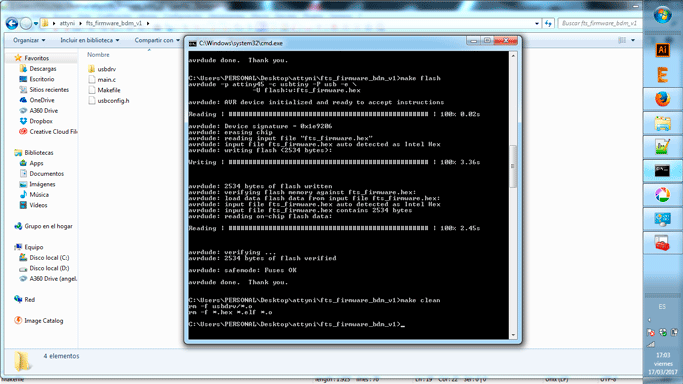Viewport: 683px width, 384px height.
Task: Click the cmd window scrollbar down arrow
Action: tap(513, 335)
